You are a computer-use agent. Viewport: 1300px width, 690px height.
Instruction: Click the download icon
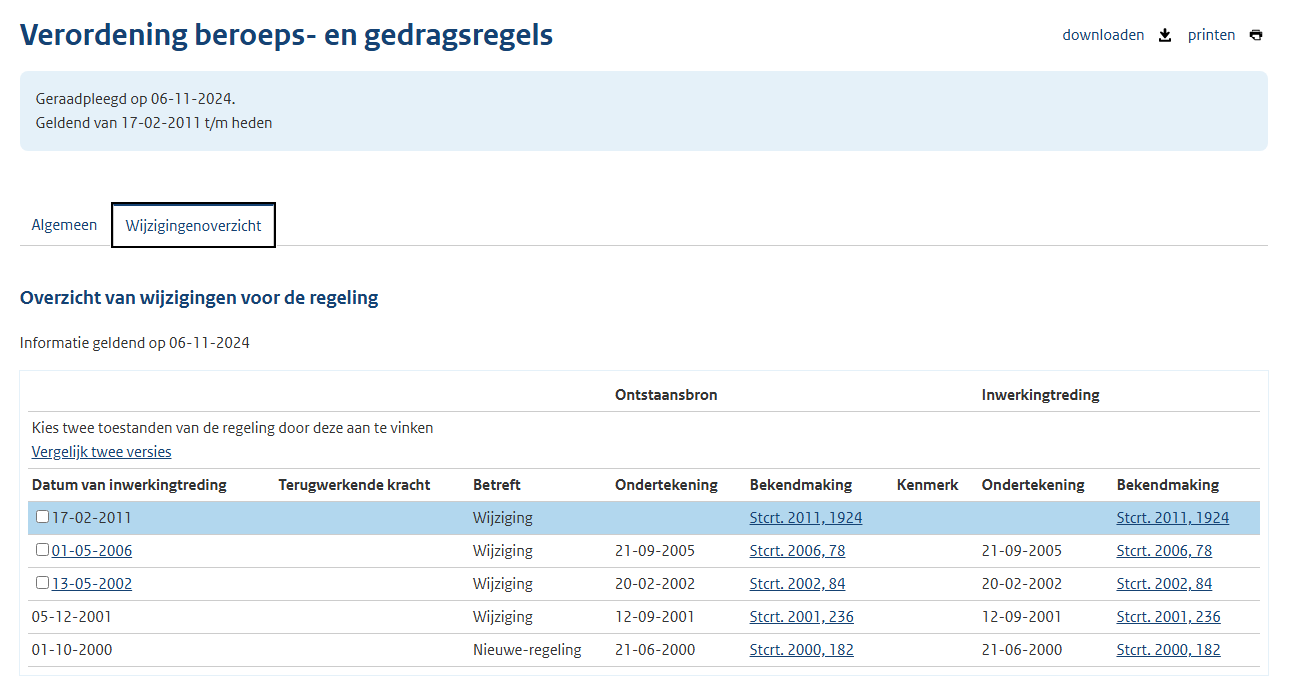tap(1164, 35)
